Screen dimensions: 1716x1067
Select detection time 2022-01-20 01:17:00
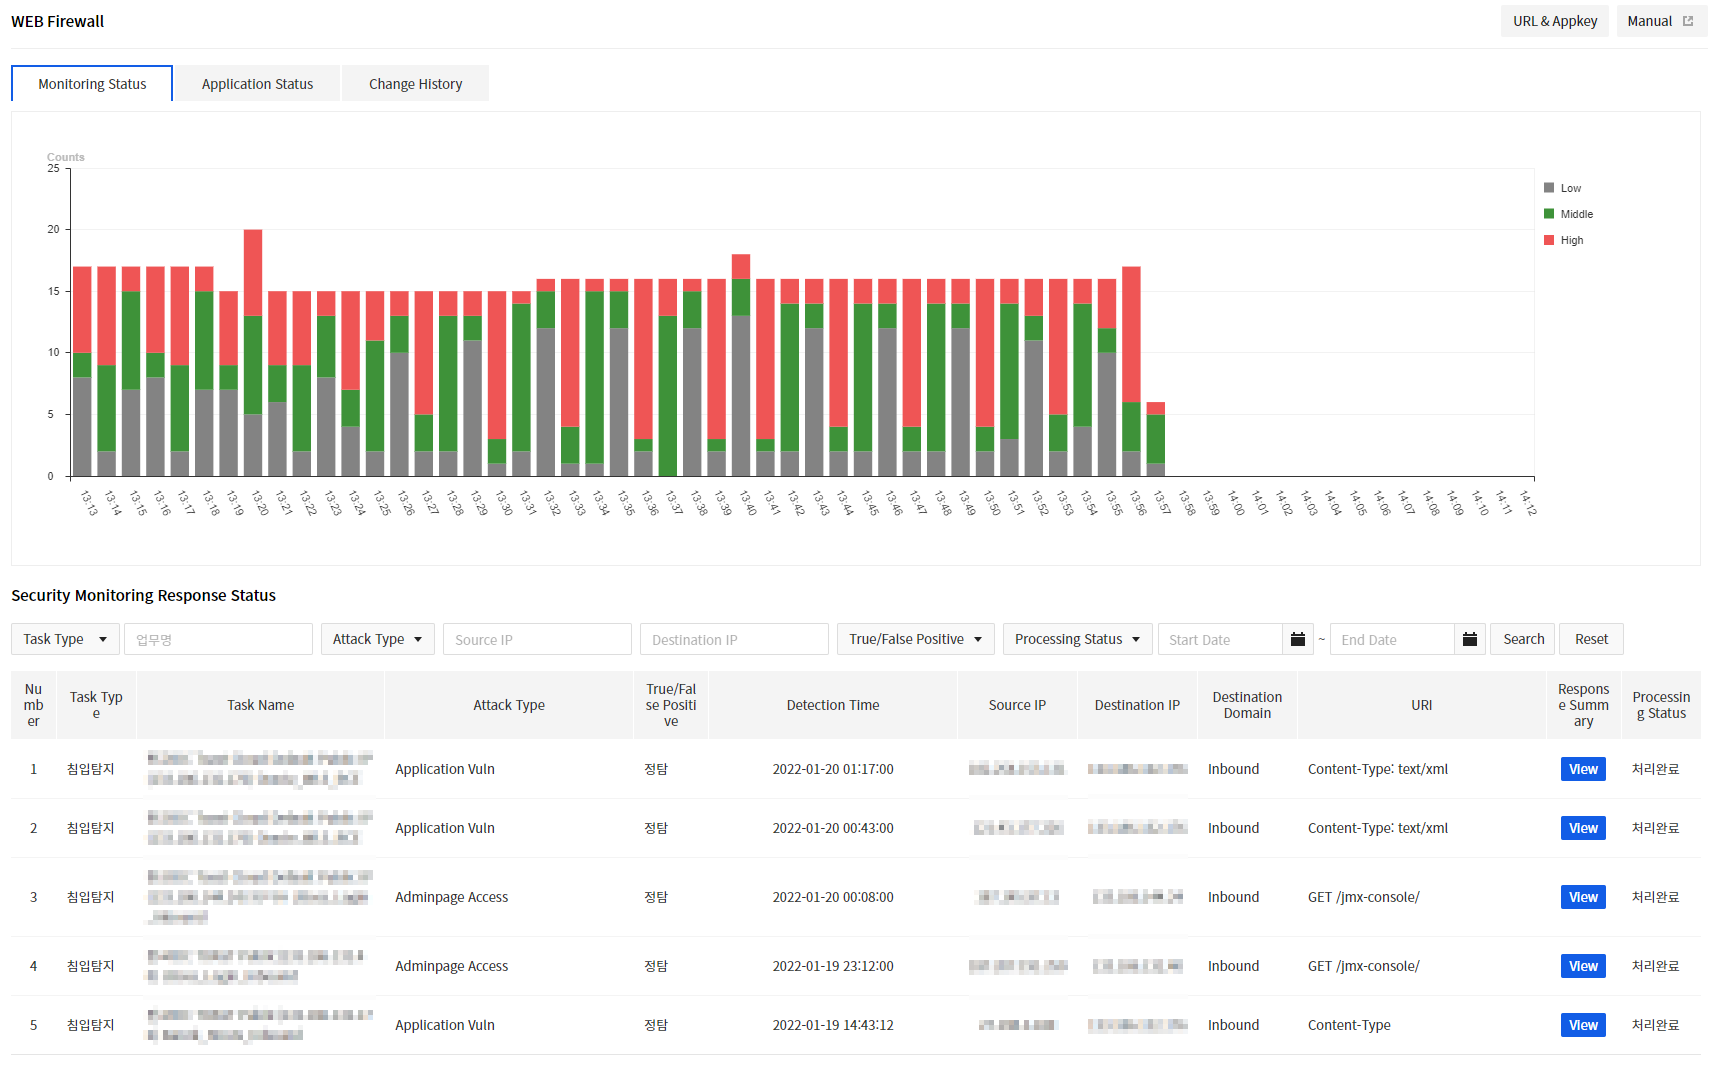[833, 769]
